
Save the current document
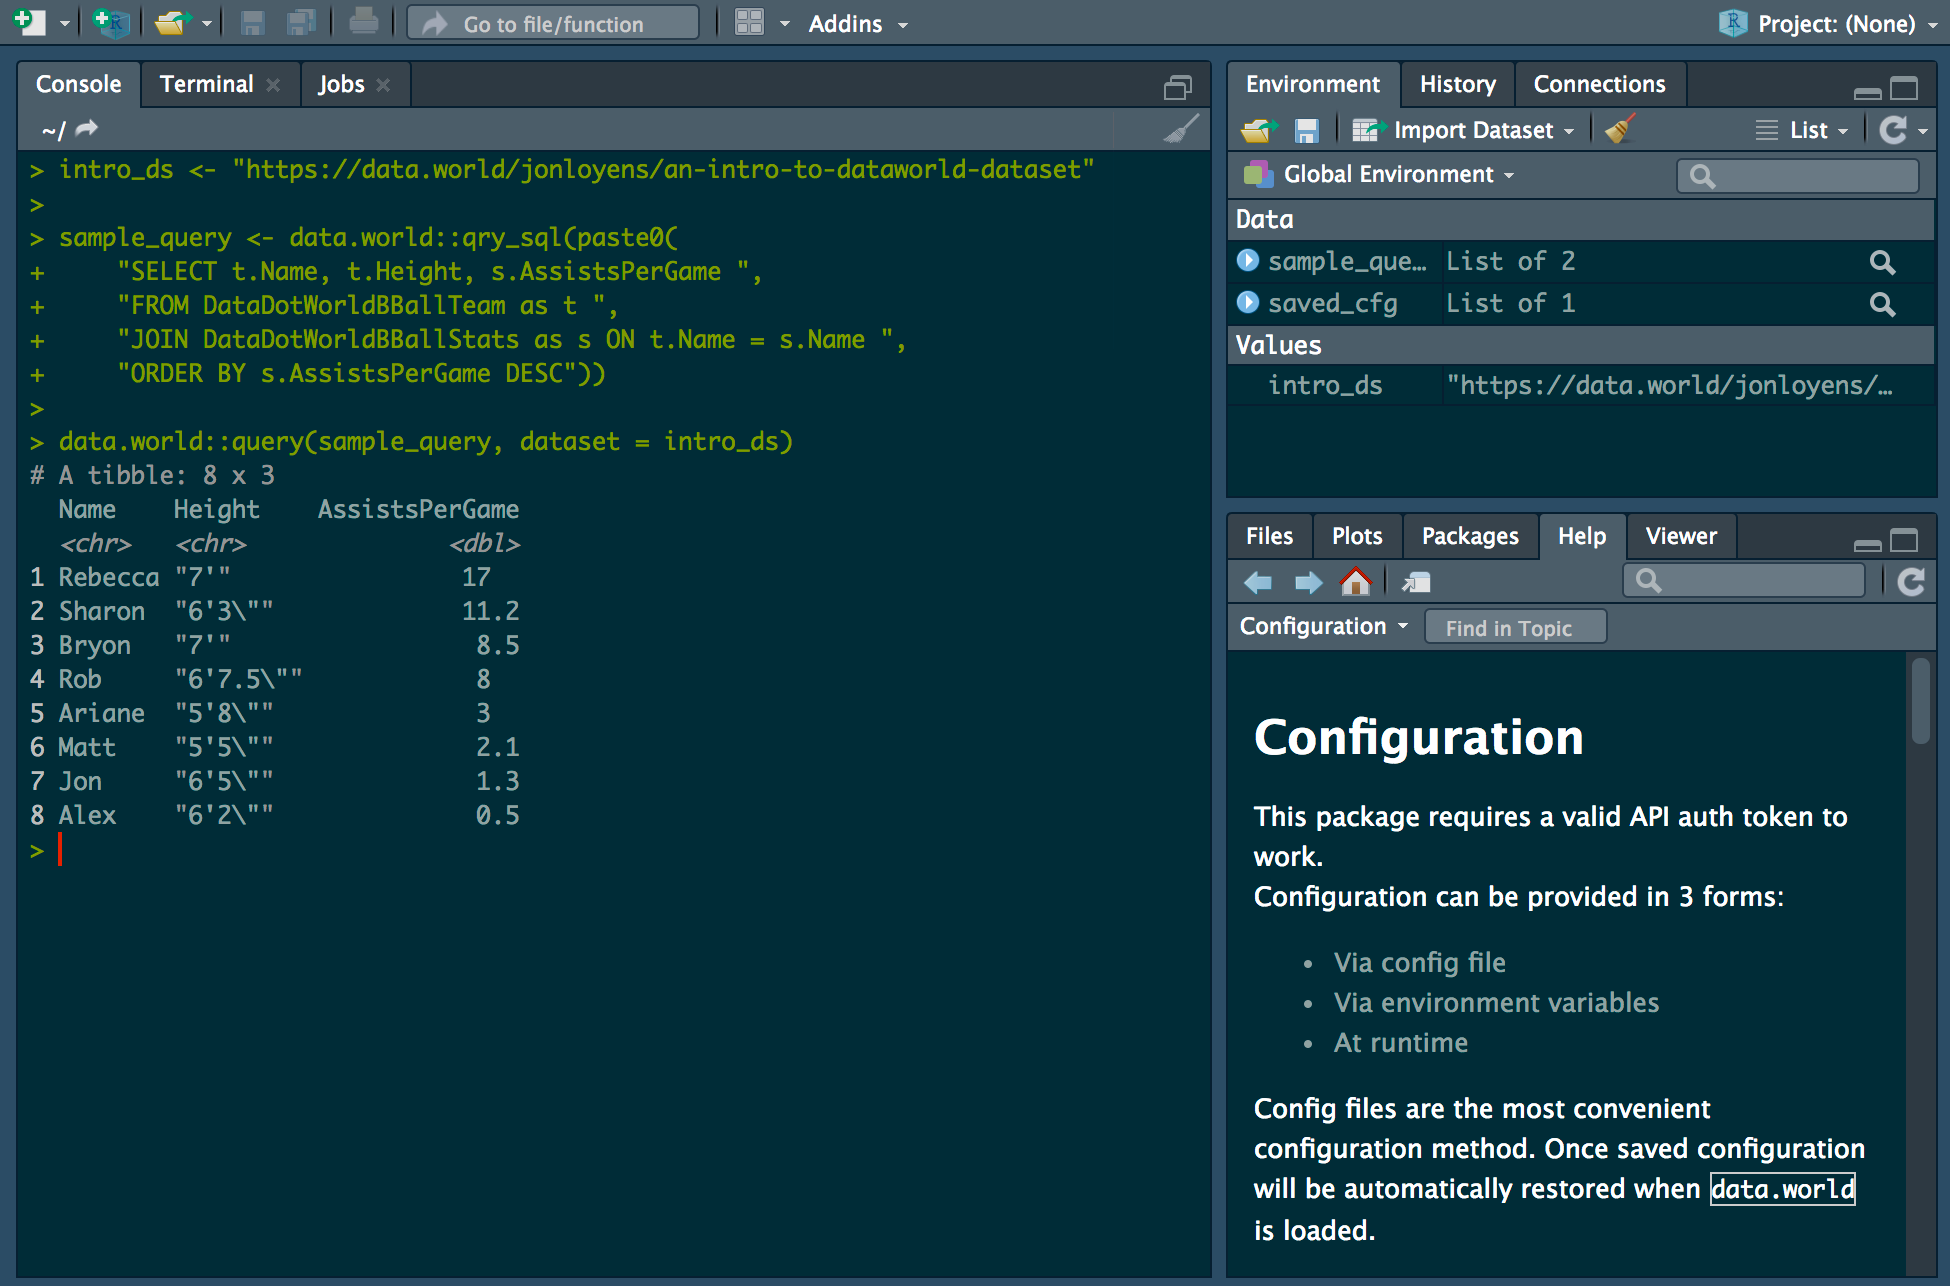click(x=251, y=22)
